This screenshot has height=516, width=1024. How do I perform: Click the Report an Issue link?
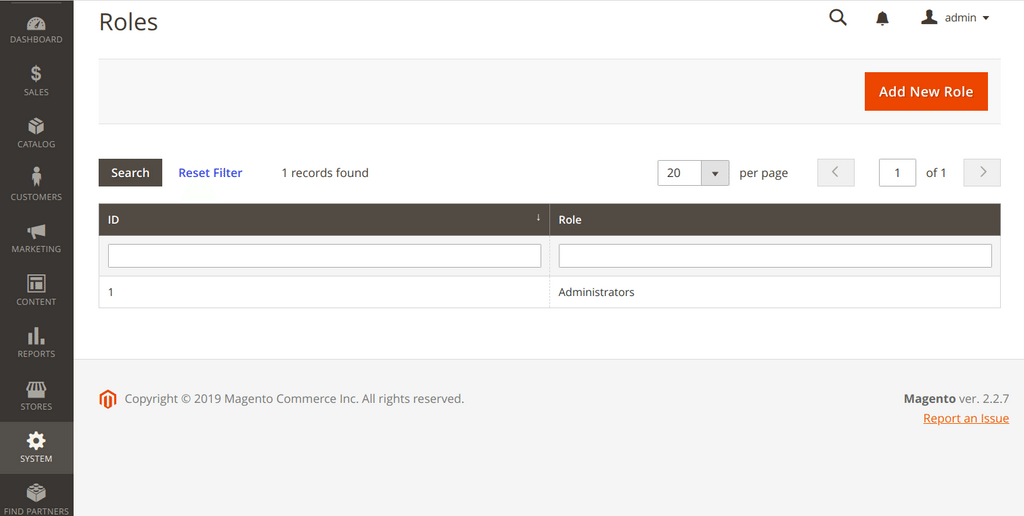tap(965, 418)
